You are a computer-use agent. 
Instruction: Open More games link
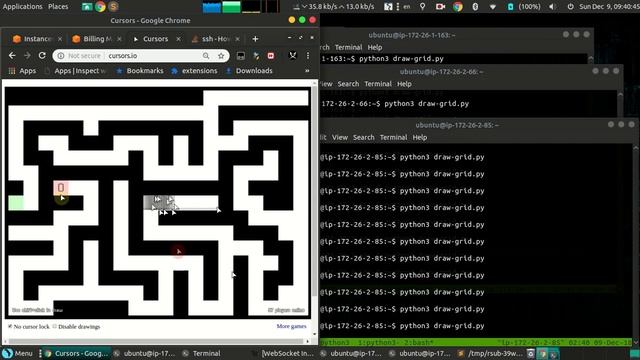tap(291, 326)
